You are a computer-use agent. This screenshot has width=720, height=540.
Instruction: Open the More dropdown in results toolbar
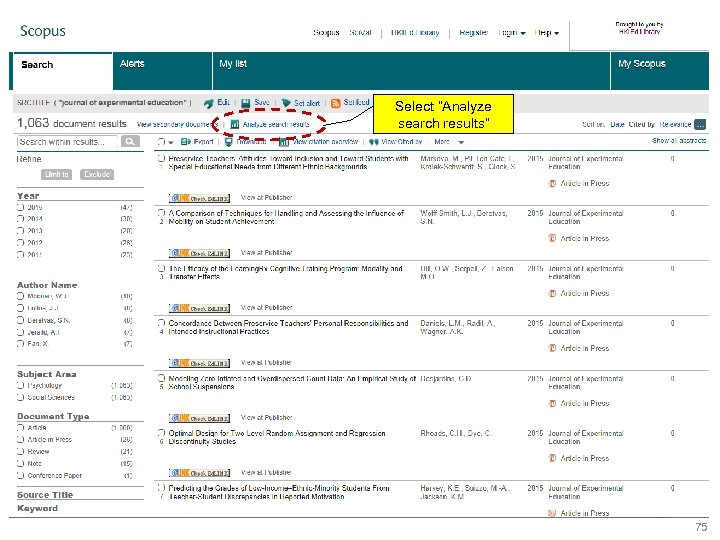[x=449, y=142]
